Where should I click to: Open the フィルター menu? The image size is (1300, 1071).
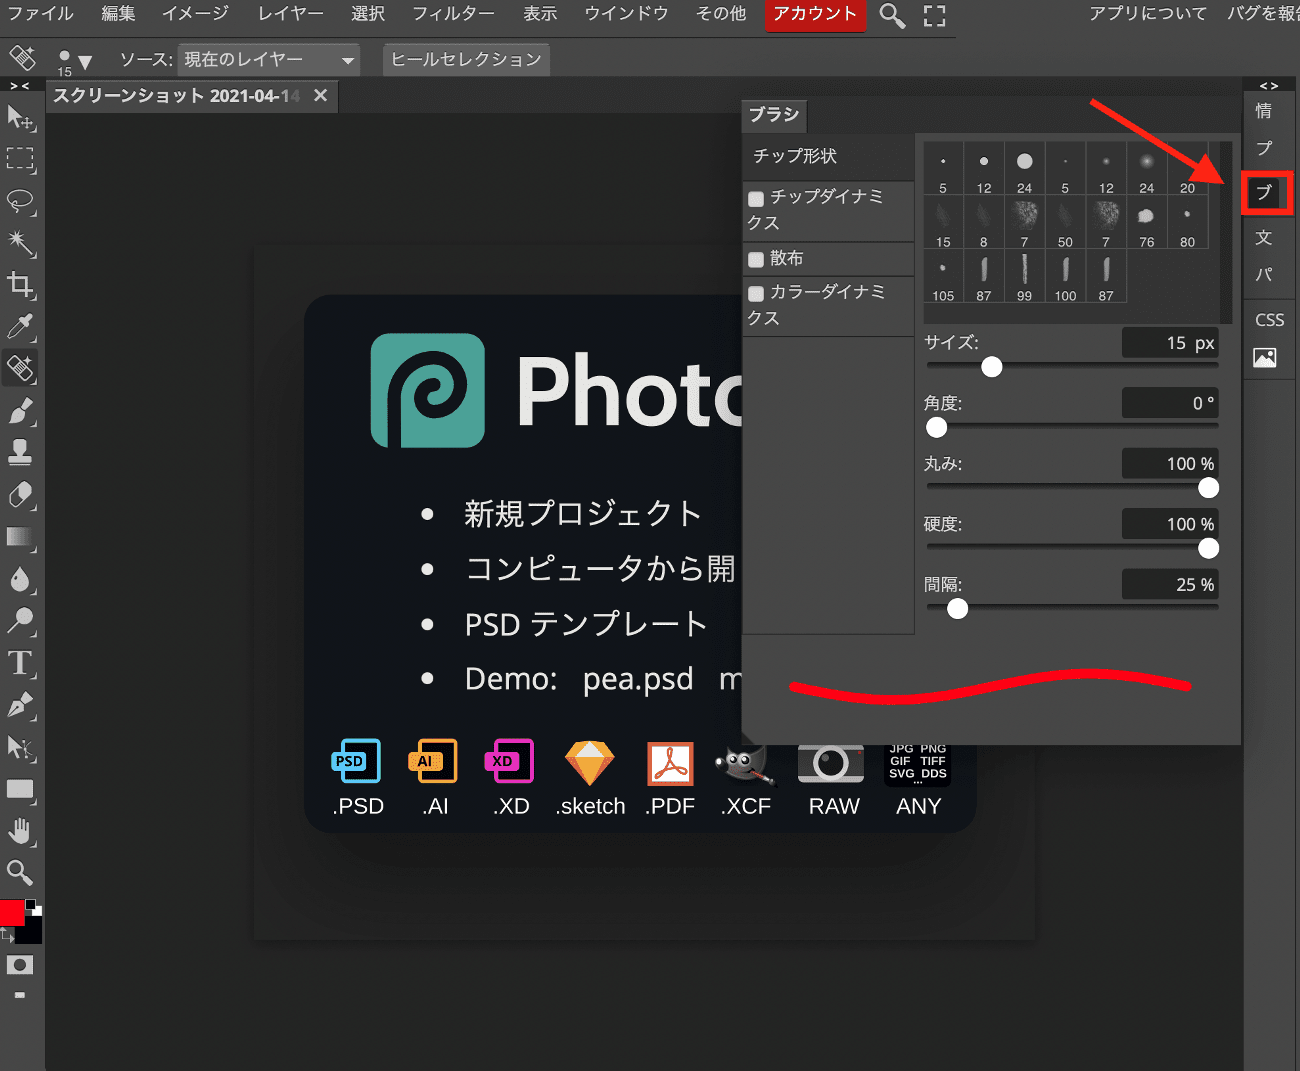click(453, 14)
